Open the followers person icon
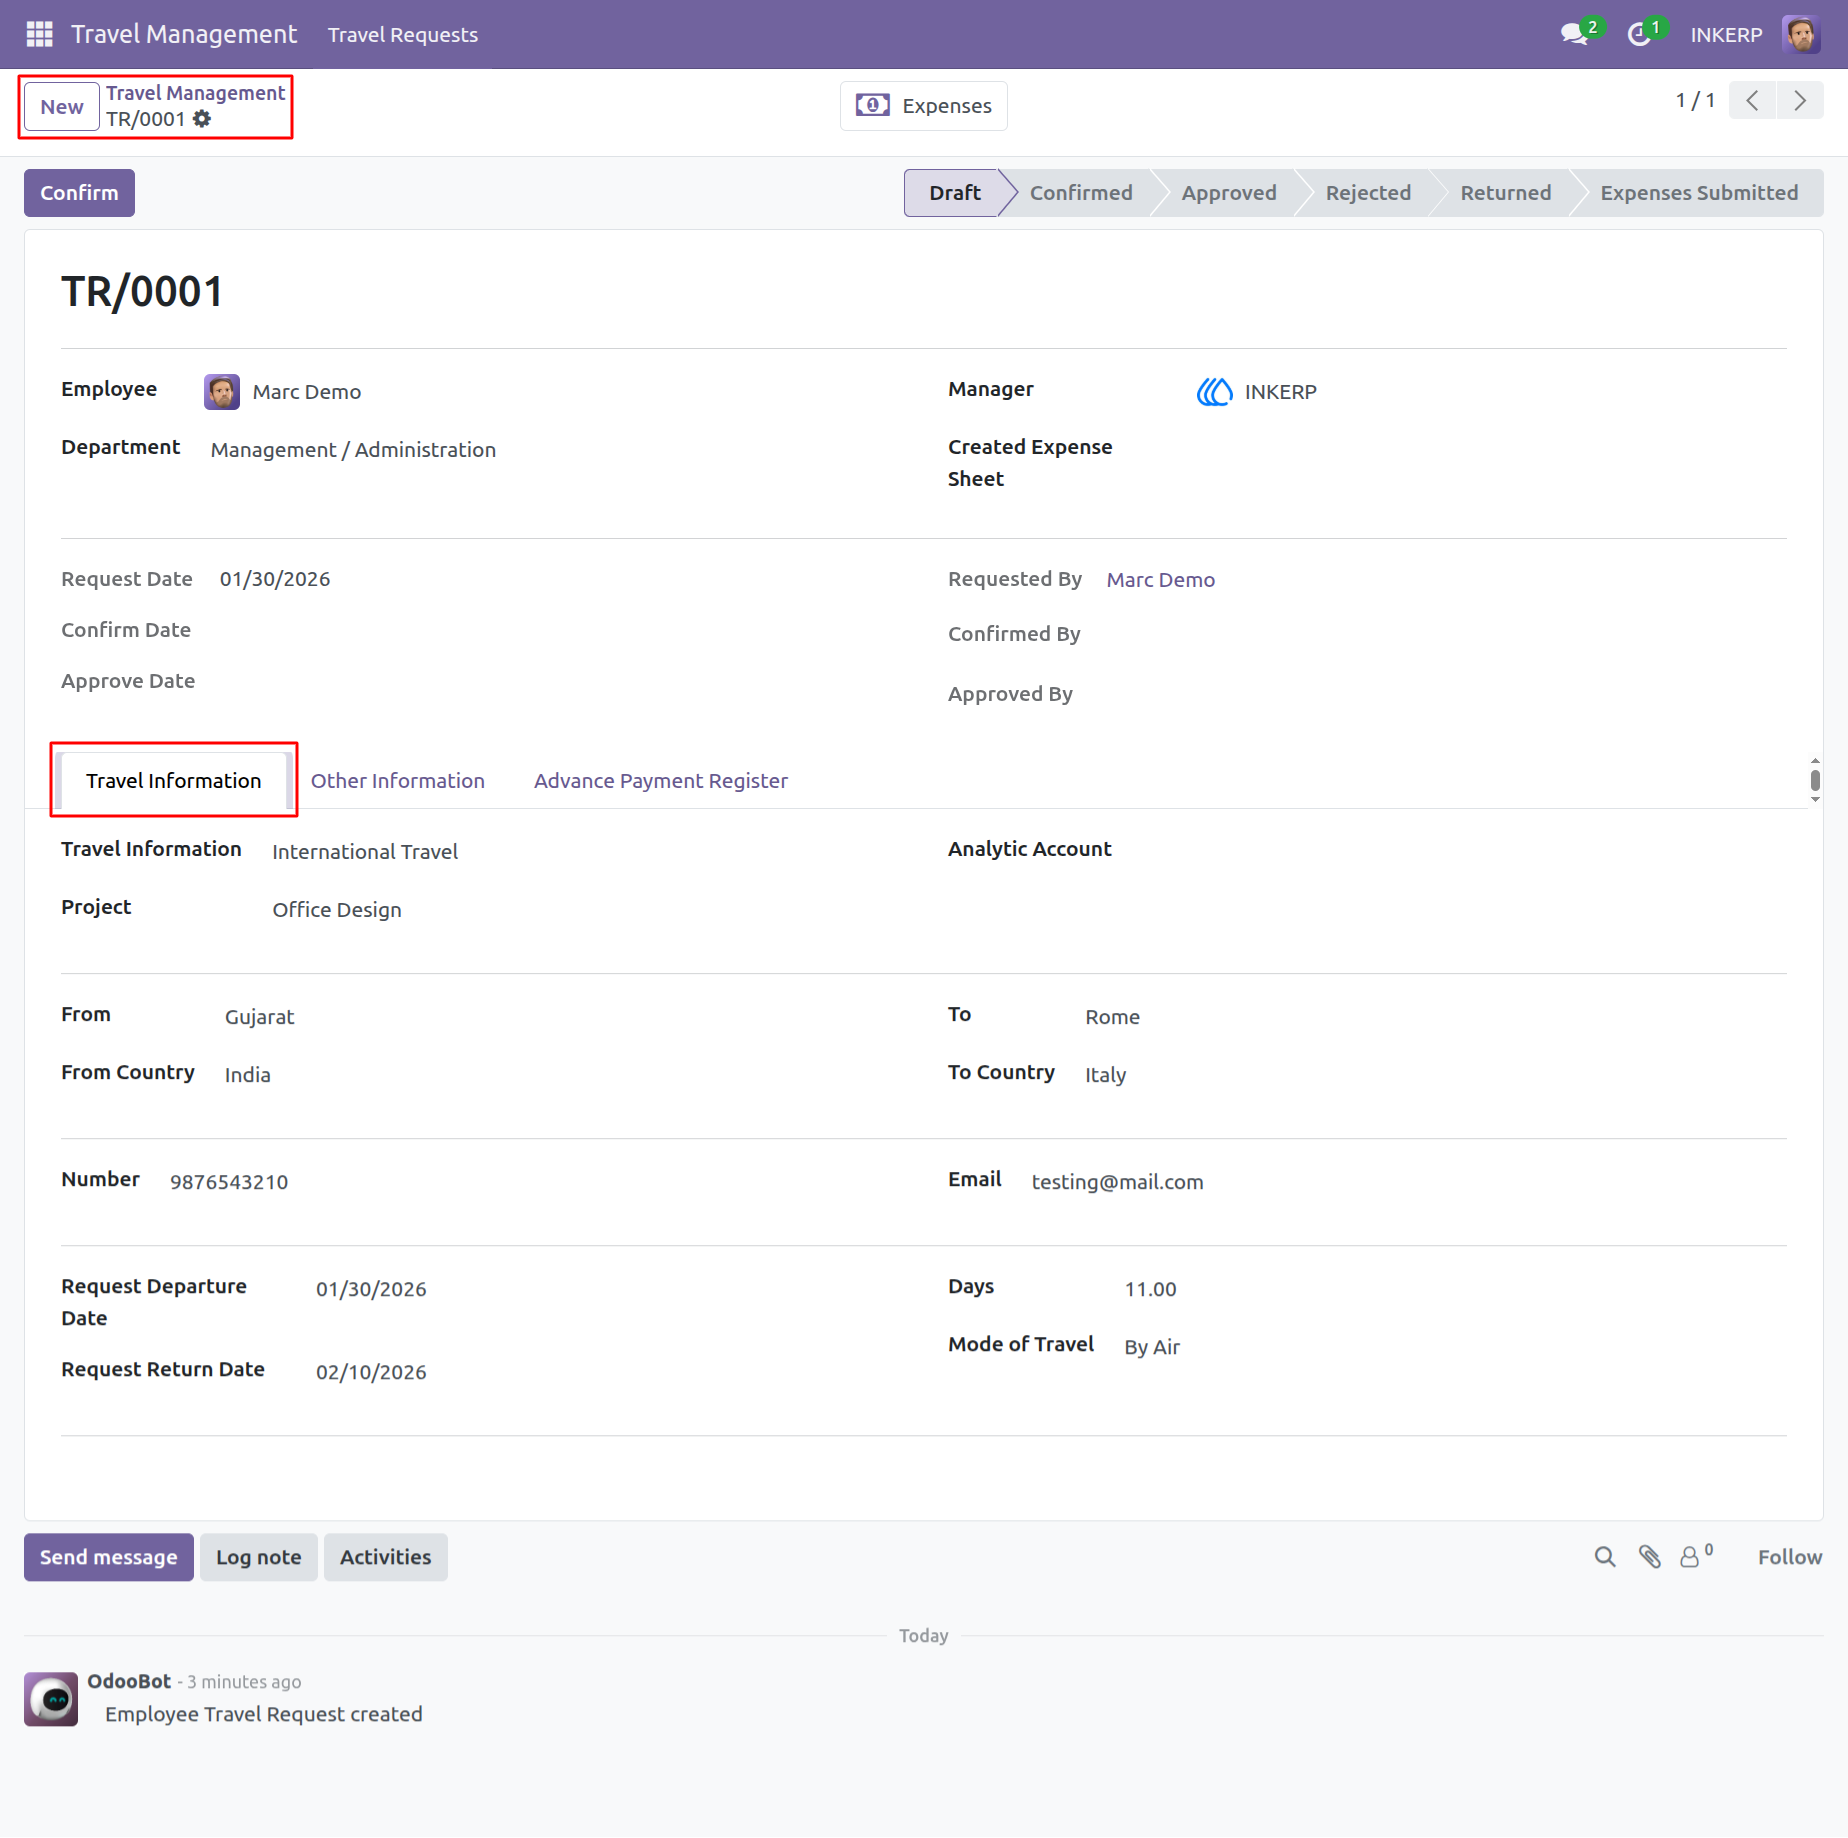Viewport: 1848px width, 1838px height. [x=1690, y=1557]
